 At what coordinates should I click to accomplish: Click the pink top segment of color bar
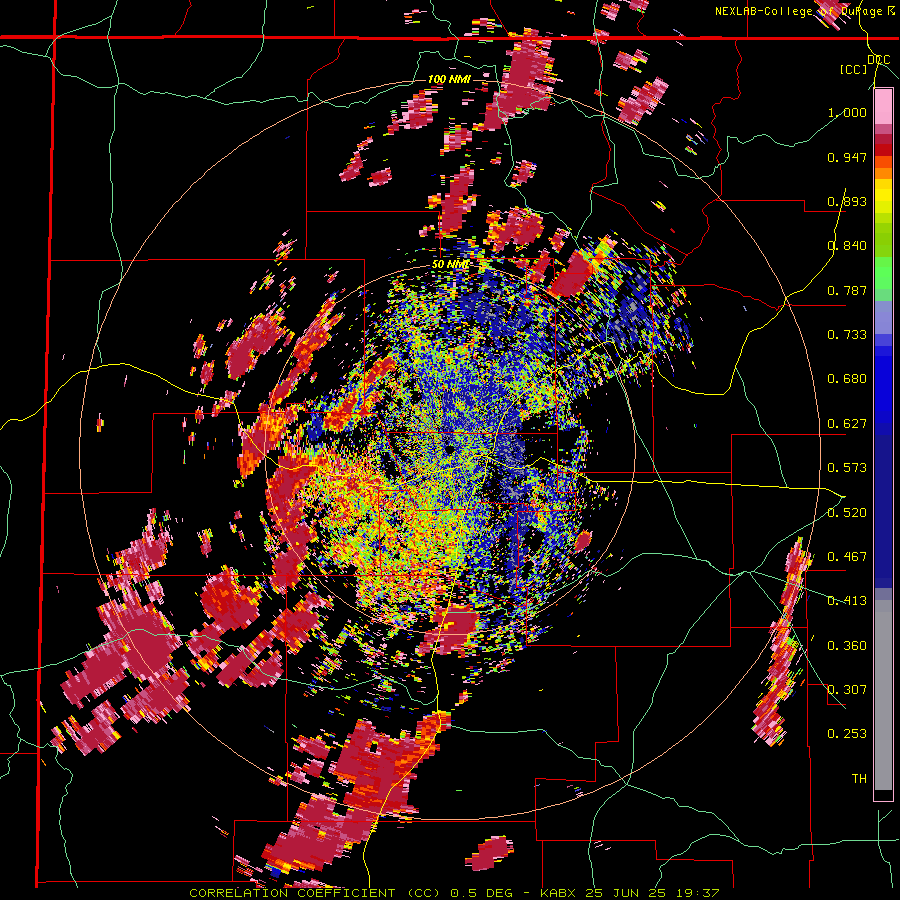883,107
